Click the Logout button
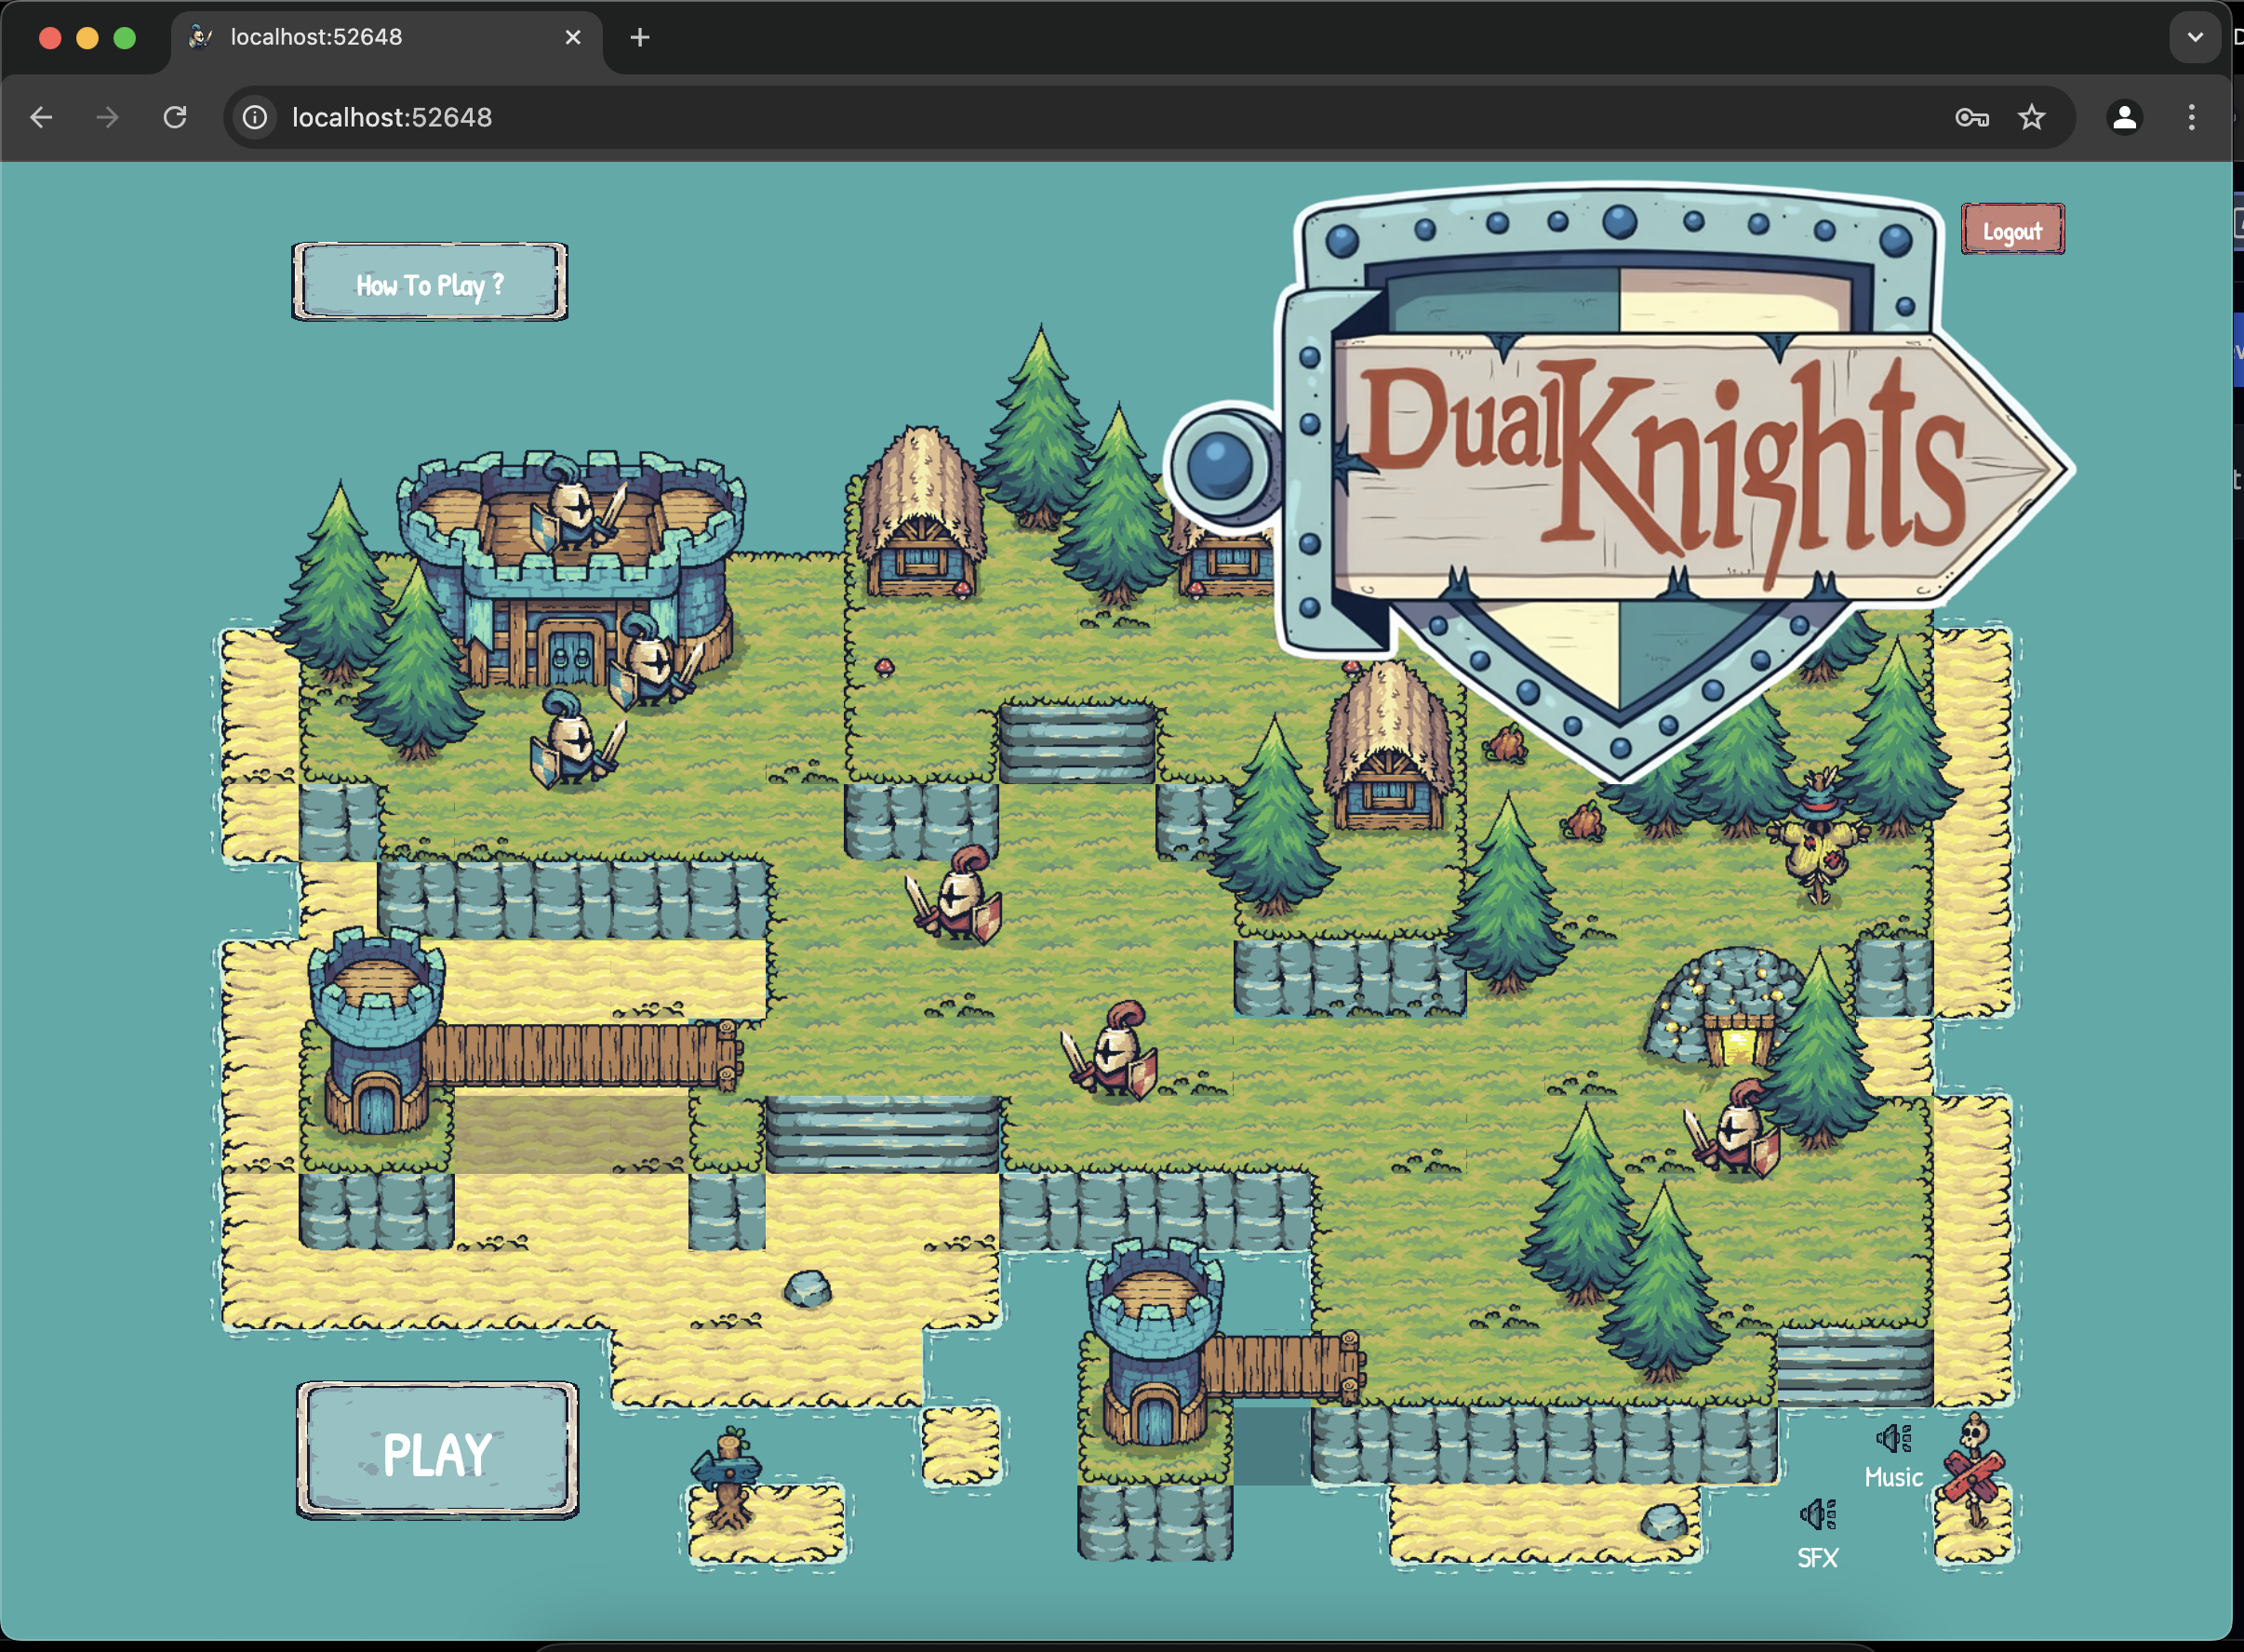 pyautogui.click(x=2012, y=231)
